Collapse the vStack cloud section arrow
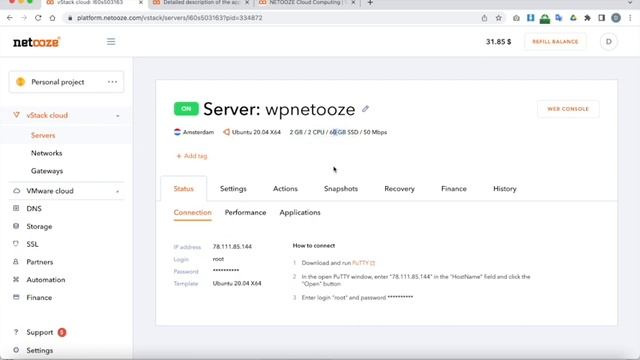This screenshot has width=640, height=360. [118, 116]
